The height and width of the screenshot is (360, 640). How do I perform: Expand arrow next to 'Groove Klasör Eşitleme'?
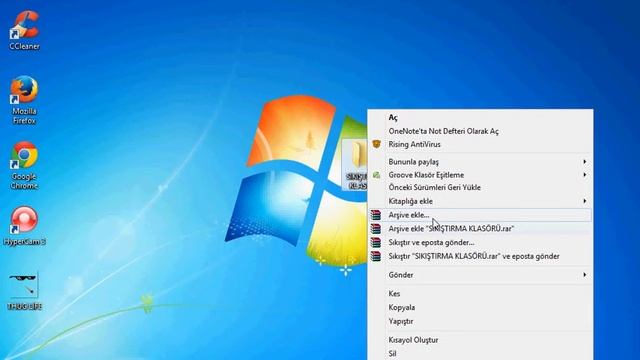(584, 175)
